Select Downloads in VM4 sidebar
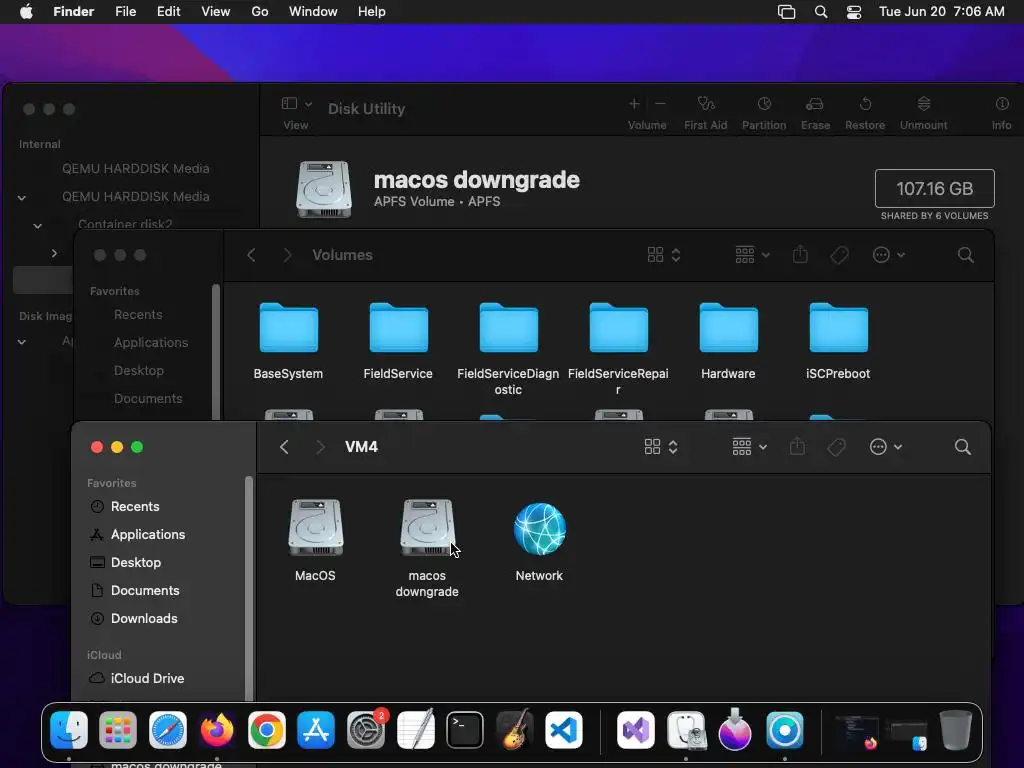1024x768 pixels. click(x=144, y=618)
